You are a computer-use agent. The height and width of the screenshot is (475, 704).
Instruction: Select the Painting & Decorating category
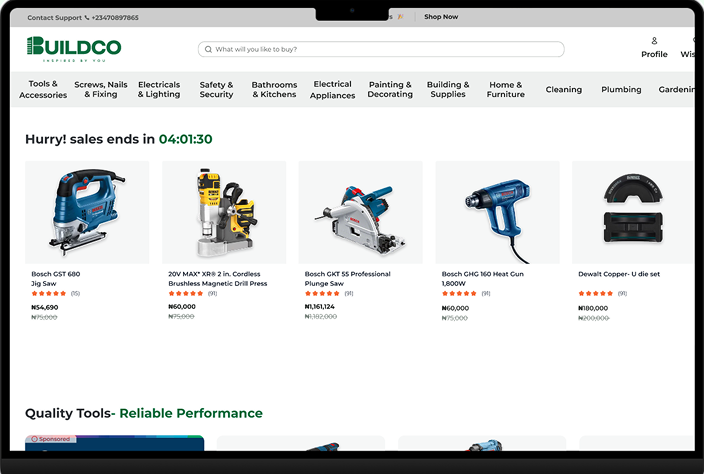click(390, 90)
